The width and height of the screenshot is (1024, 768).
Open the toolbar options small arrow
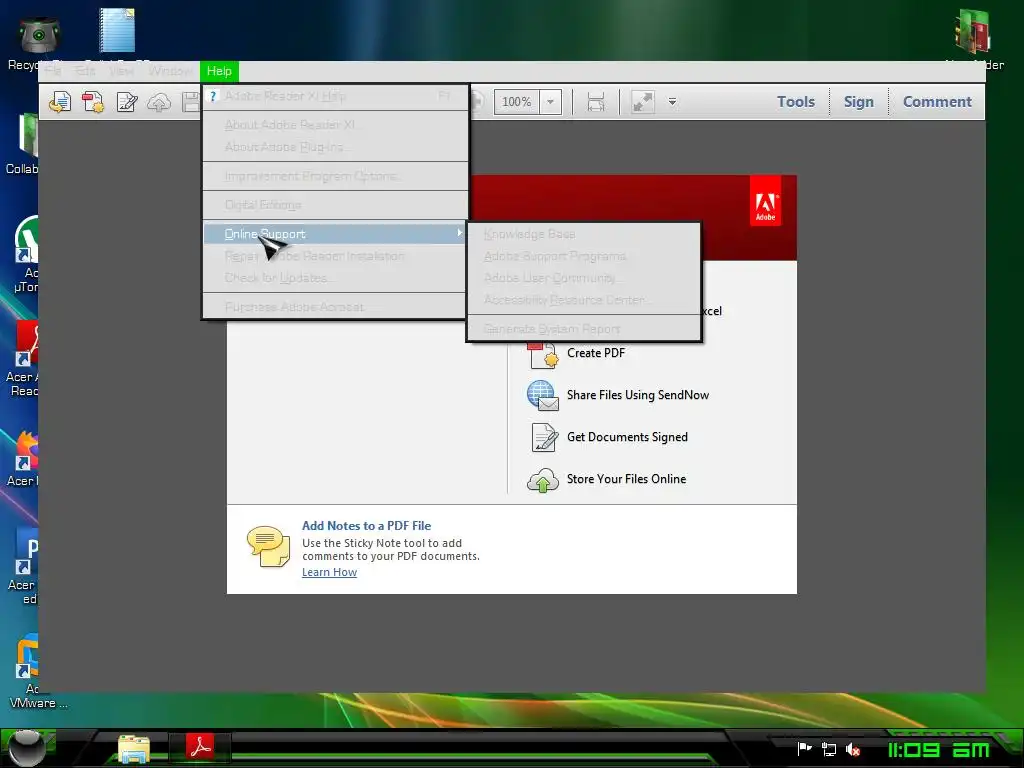point(672,102)
